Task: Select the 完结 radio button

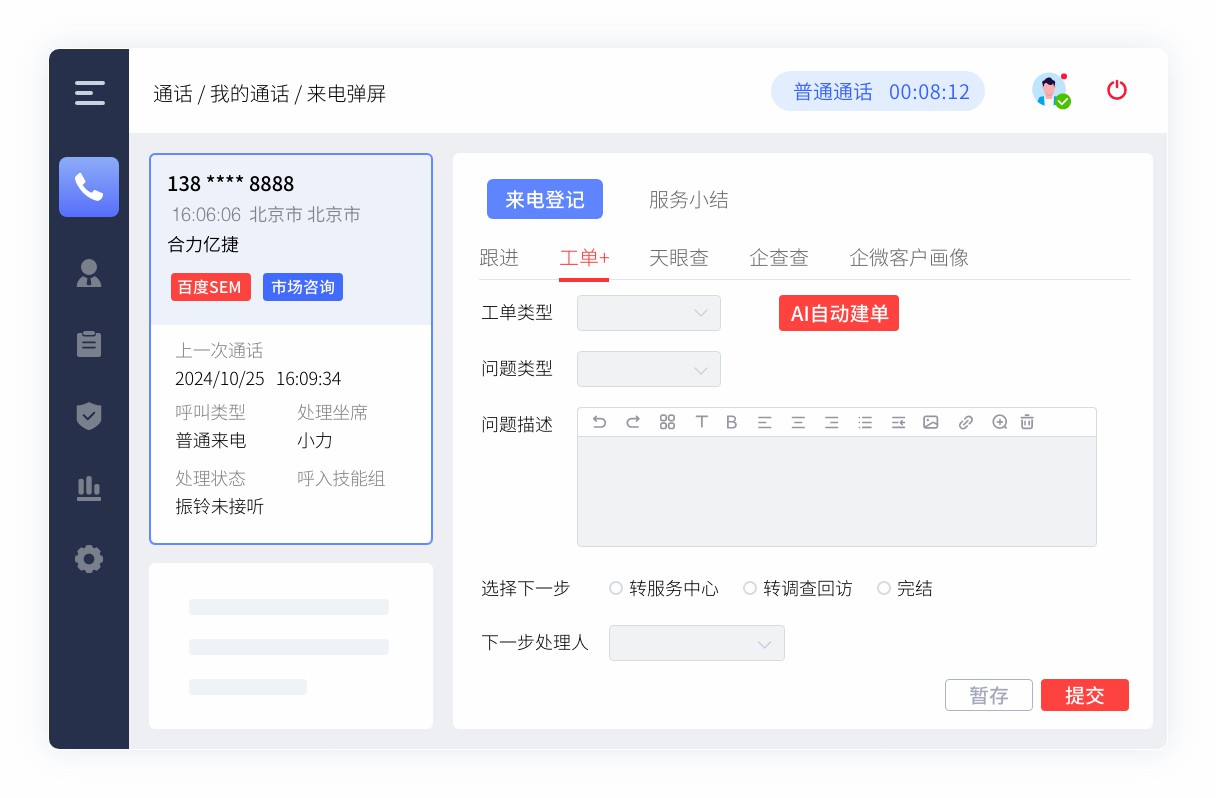Action: pyautogui.click(x=883, y=588)
